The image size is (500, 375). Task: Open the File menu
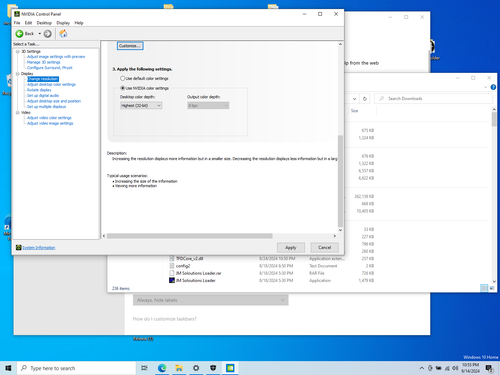click(x=17, y=23)
